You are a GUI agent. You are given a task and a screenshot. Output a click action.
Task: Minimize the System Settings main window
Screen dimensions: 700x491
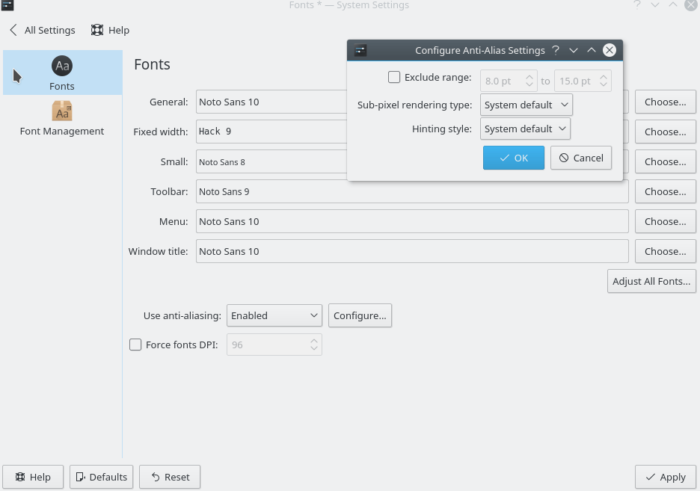point(655,5)
